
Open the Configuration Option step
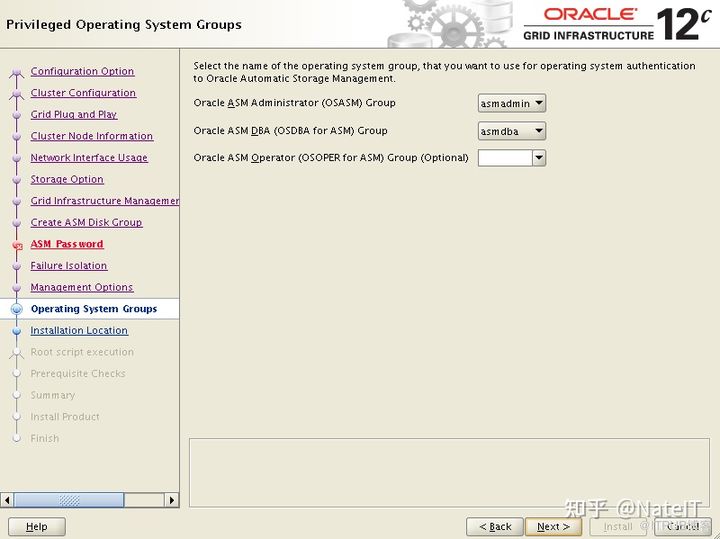[82, 71]
